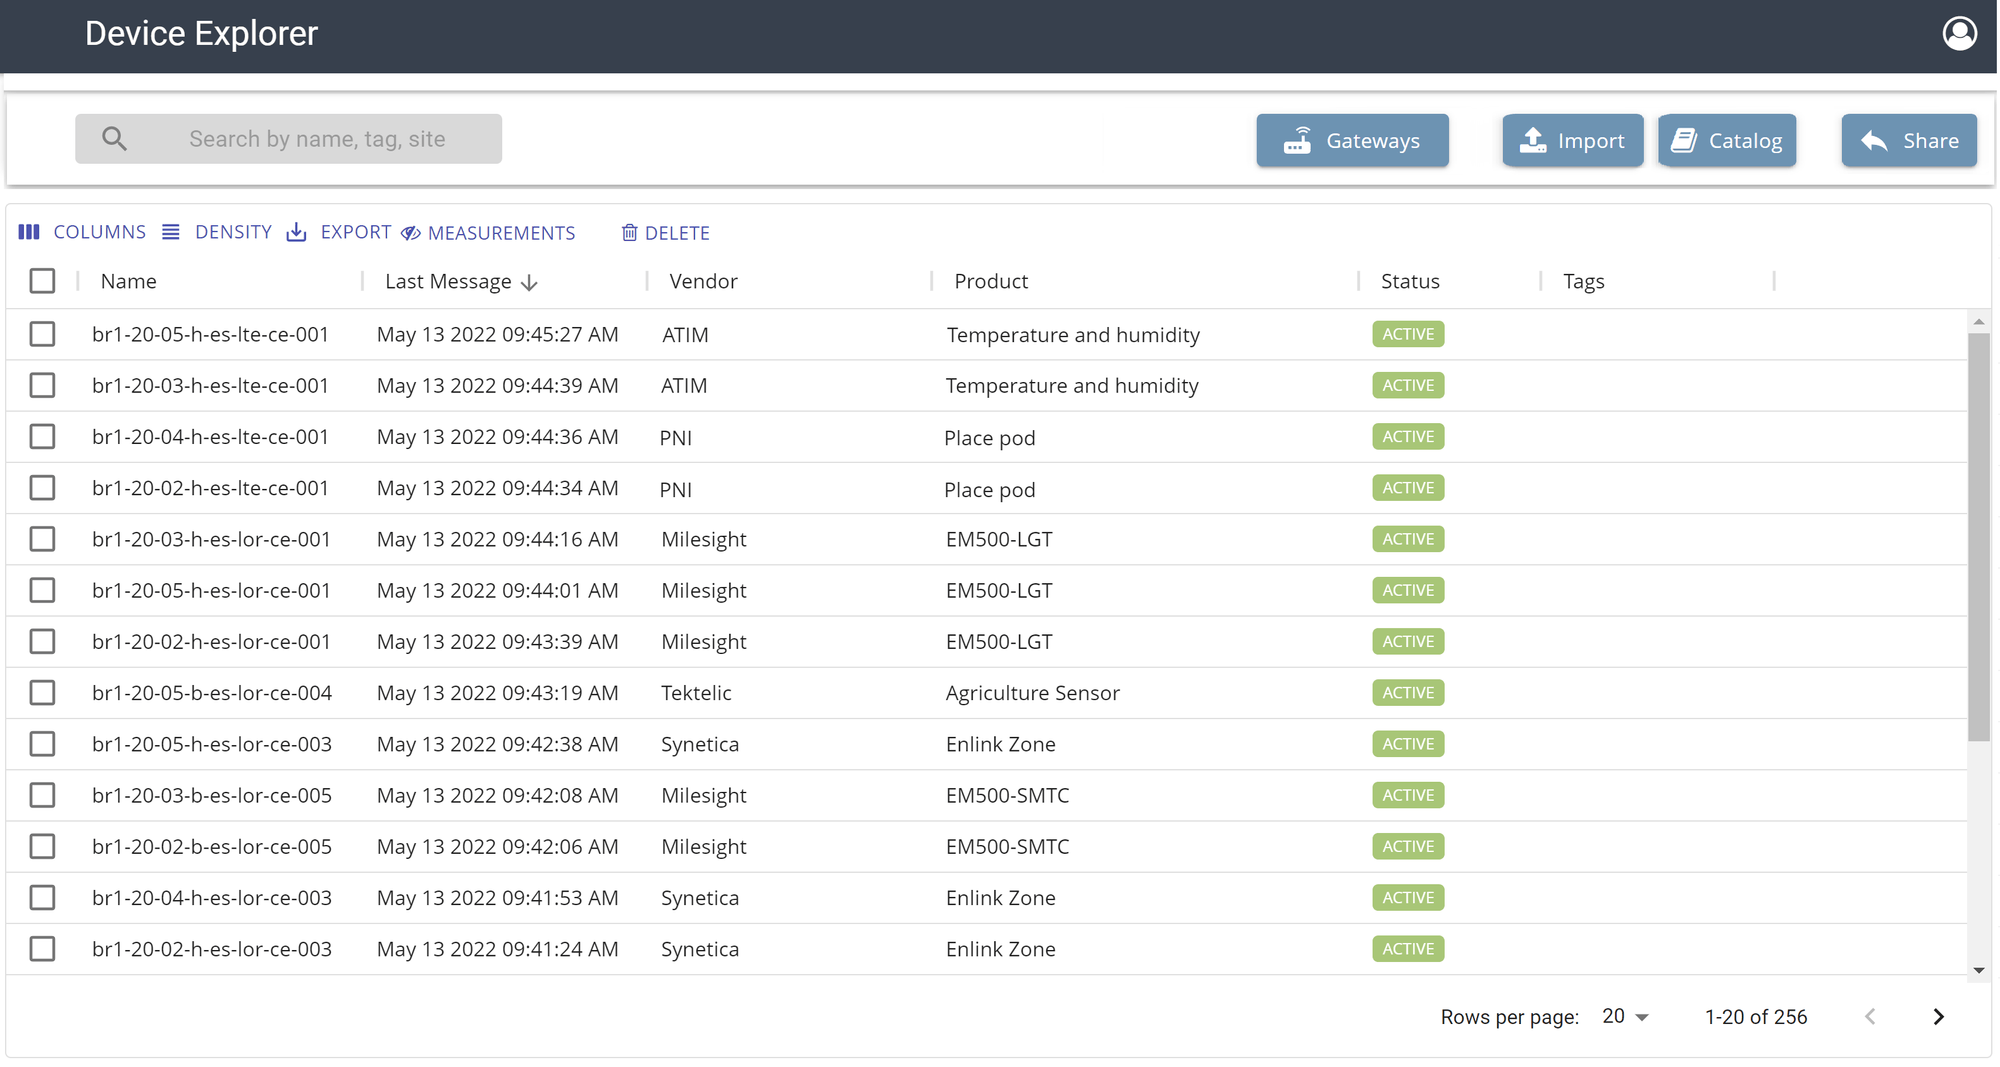The width and height of the screenshot is (2000, 1067).
Task: Click the Vendor column header
Action: (x=703, y=281)
